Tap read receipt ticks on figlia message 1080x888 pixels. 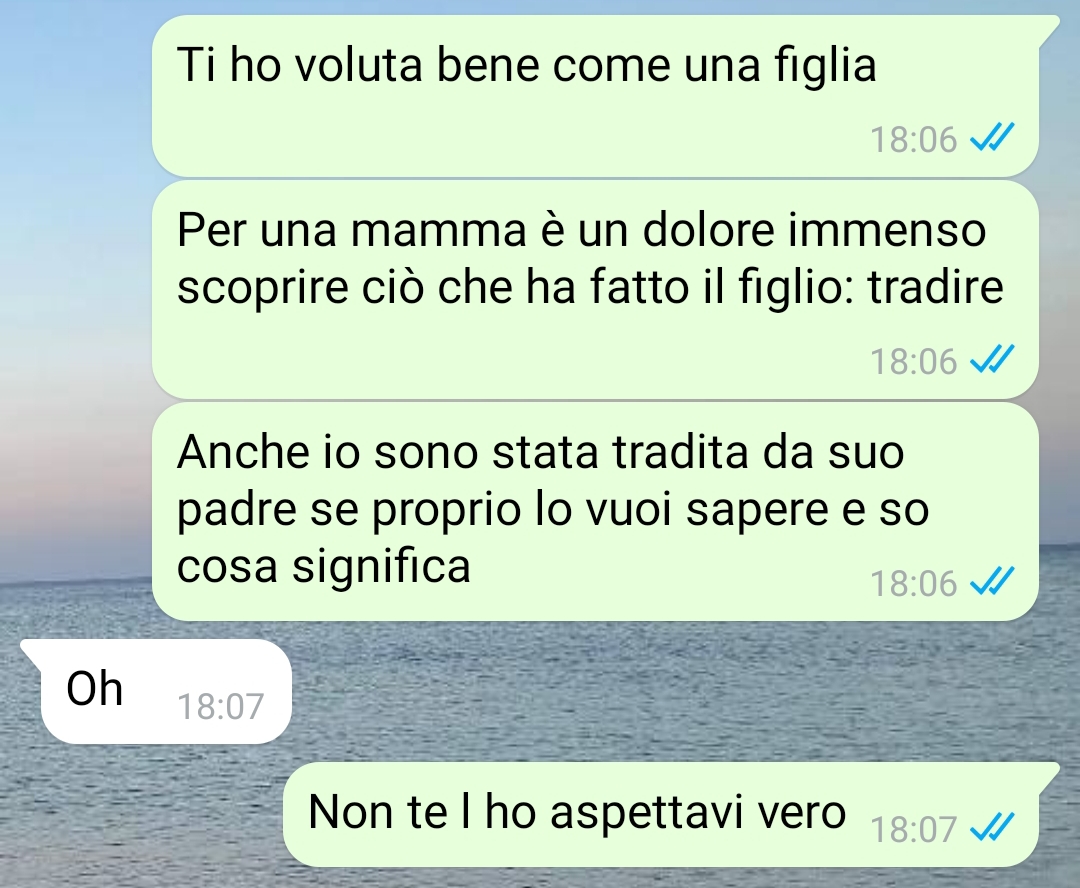coord(992,137)
